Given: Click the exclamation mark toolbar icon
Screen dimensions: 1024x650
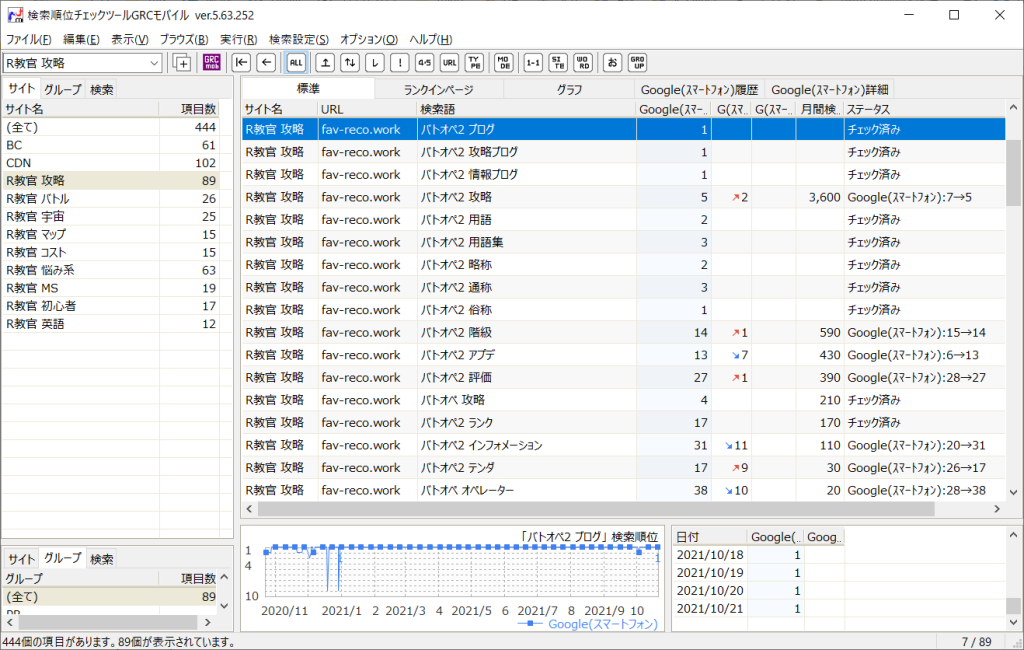Looking at the screenshot, I should [x=399, y=63].
